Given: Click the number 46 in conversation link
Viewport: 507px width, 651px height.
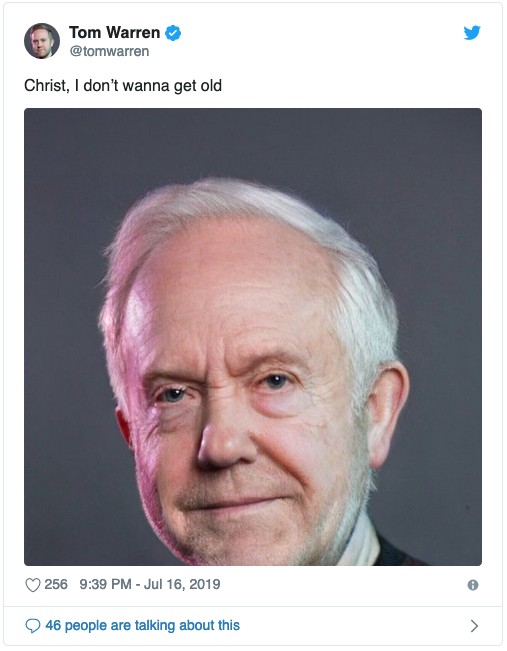Looking at the screenshot, I should [x=53, y=625].
